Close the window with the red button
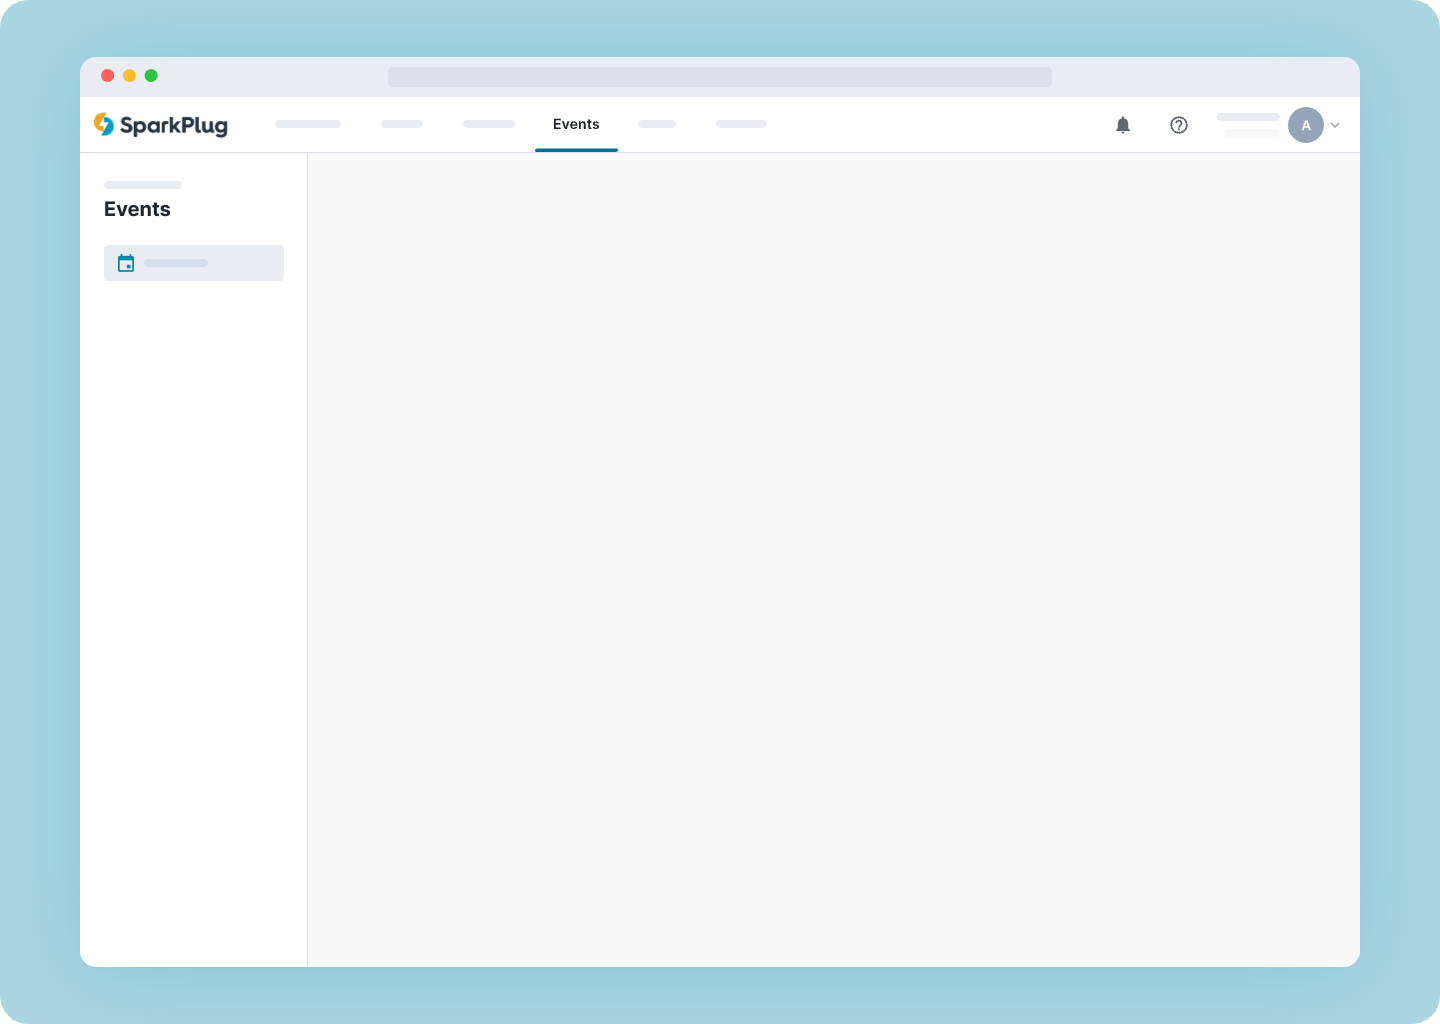1440x1024 pixels. 108,76
